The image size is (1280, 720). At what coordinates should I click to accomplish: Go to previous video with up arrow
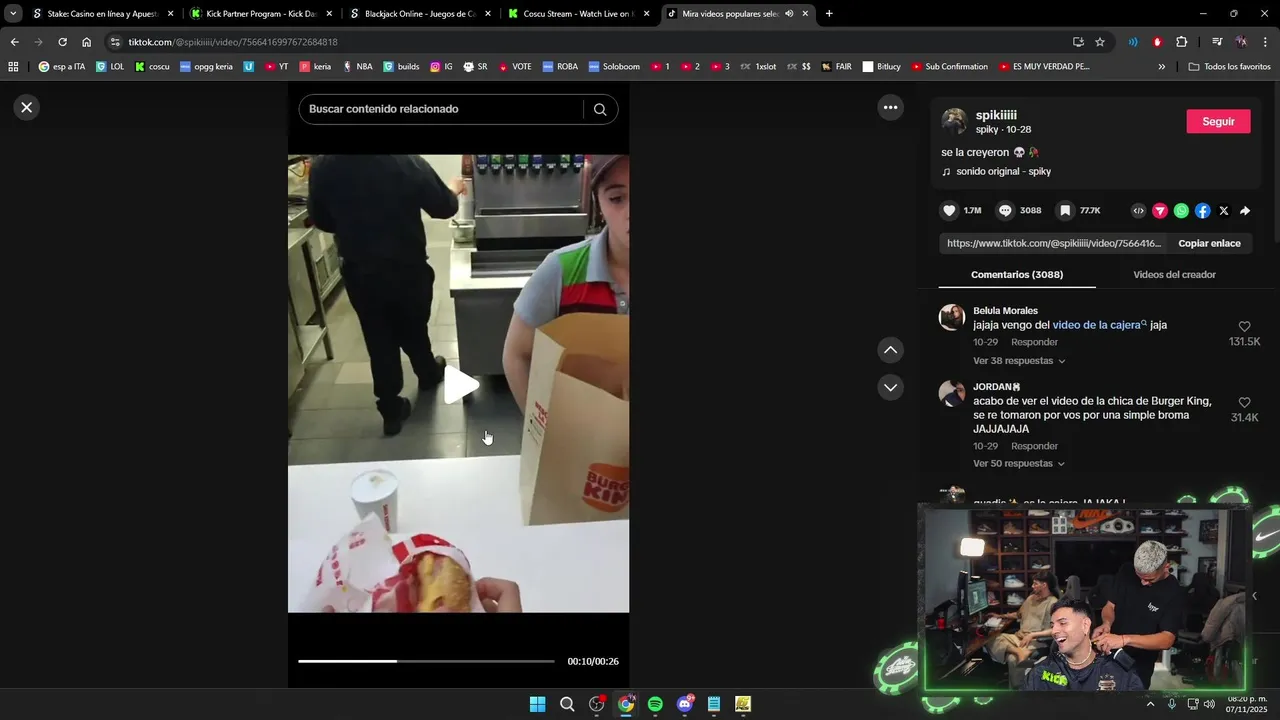(x=890, y=350)
